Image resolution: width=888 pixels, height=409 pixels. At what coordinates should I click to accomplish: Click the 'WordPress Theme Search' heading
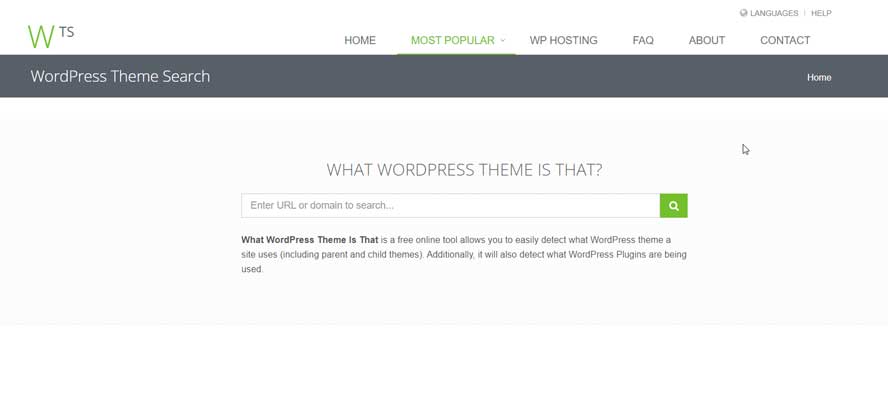click(120, 76)
